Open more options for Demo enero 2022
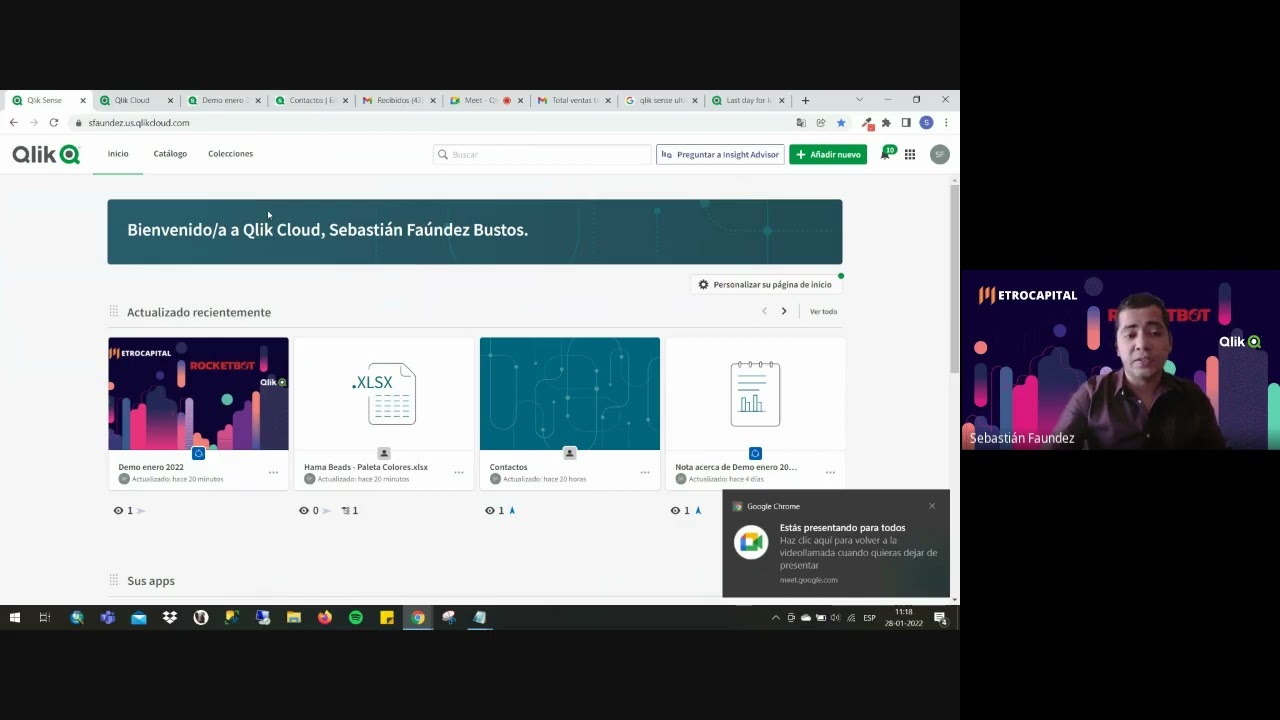 273,472
